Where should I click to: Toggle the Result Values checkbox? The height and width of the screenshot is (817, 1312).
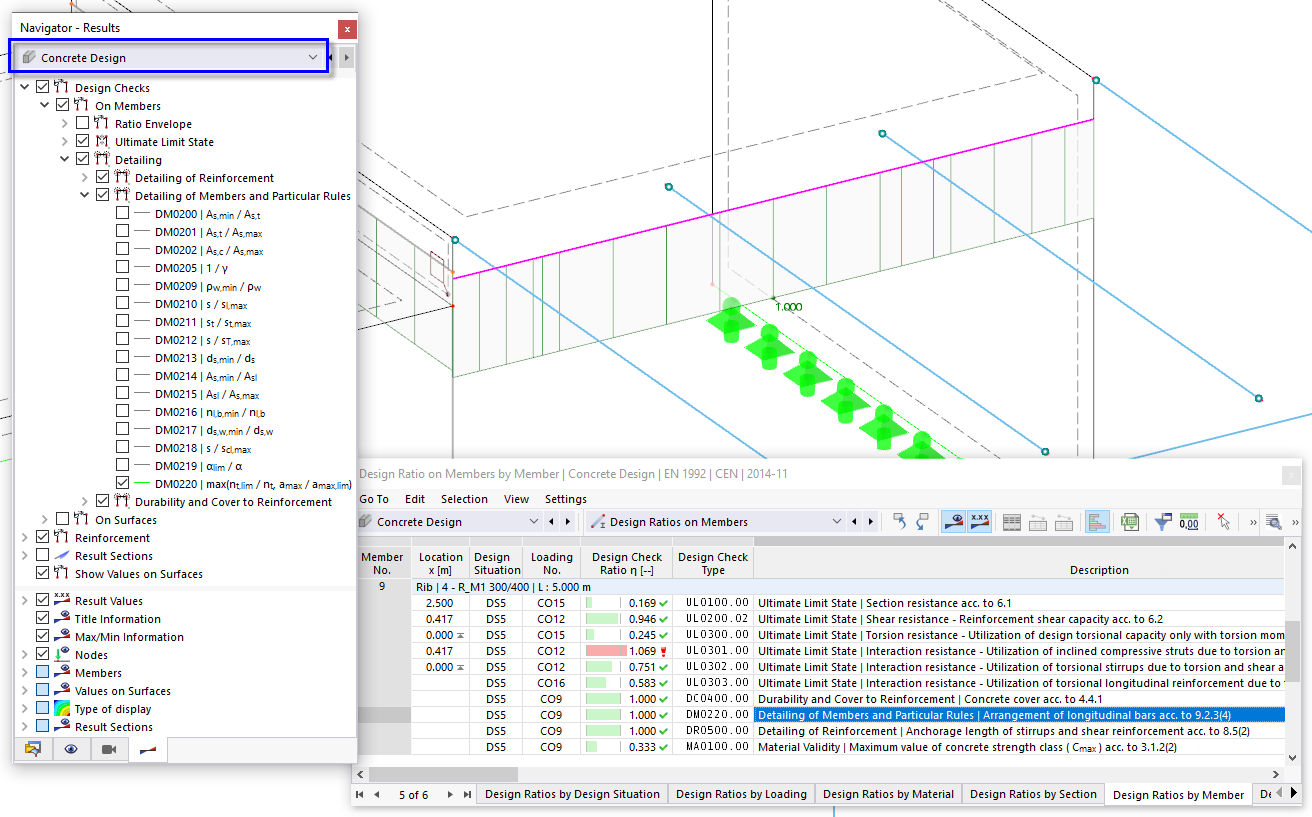pos(42,601)
